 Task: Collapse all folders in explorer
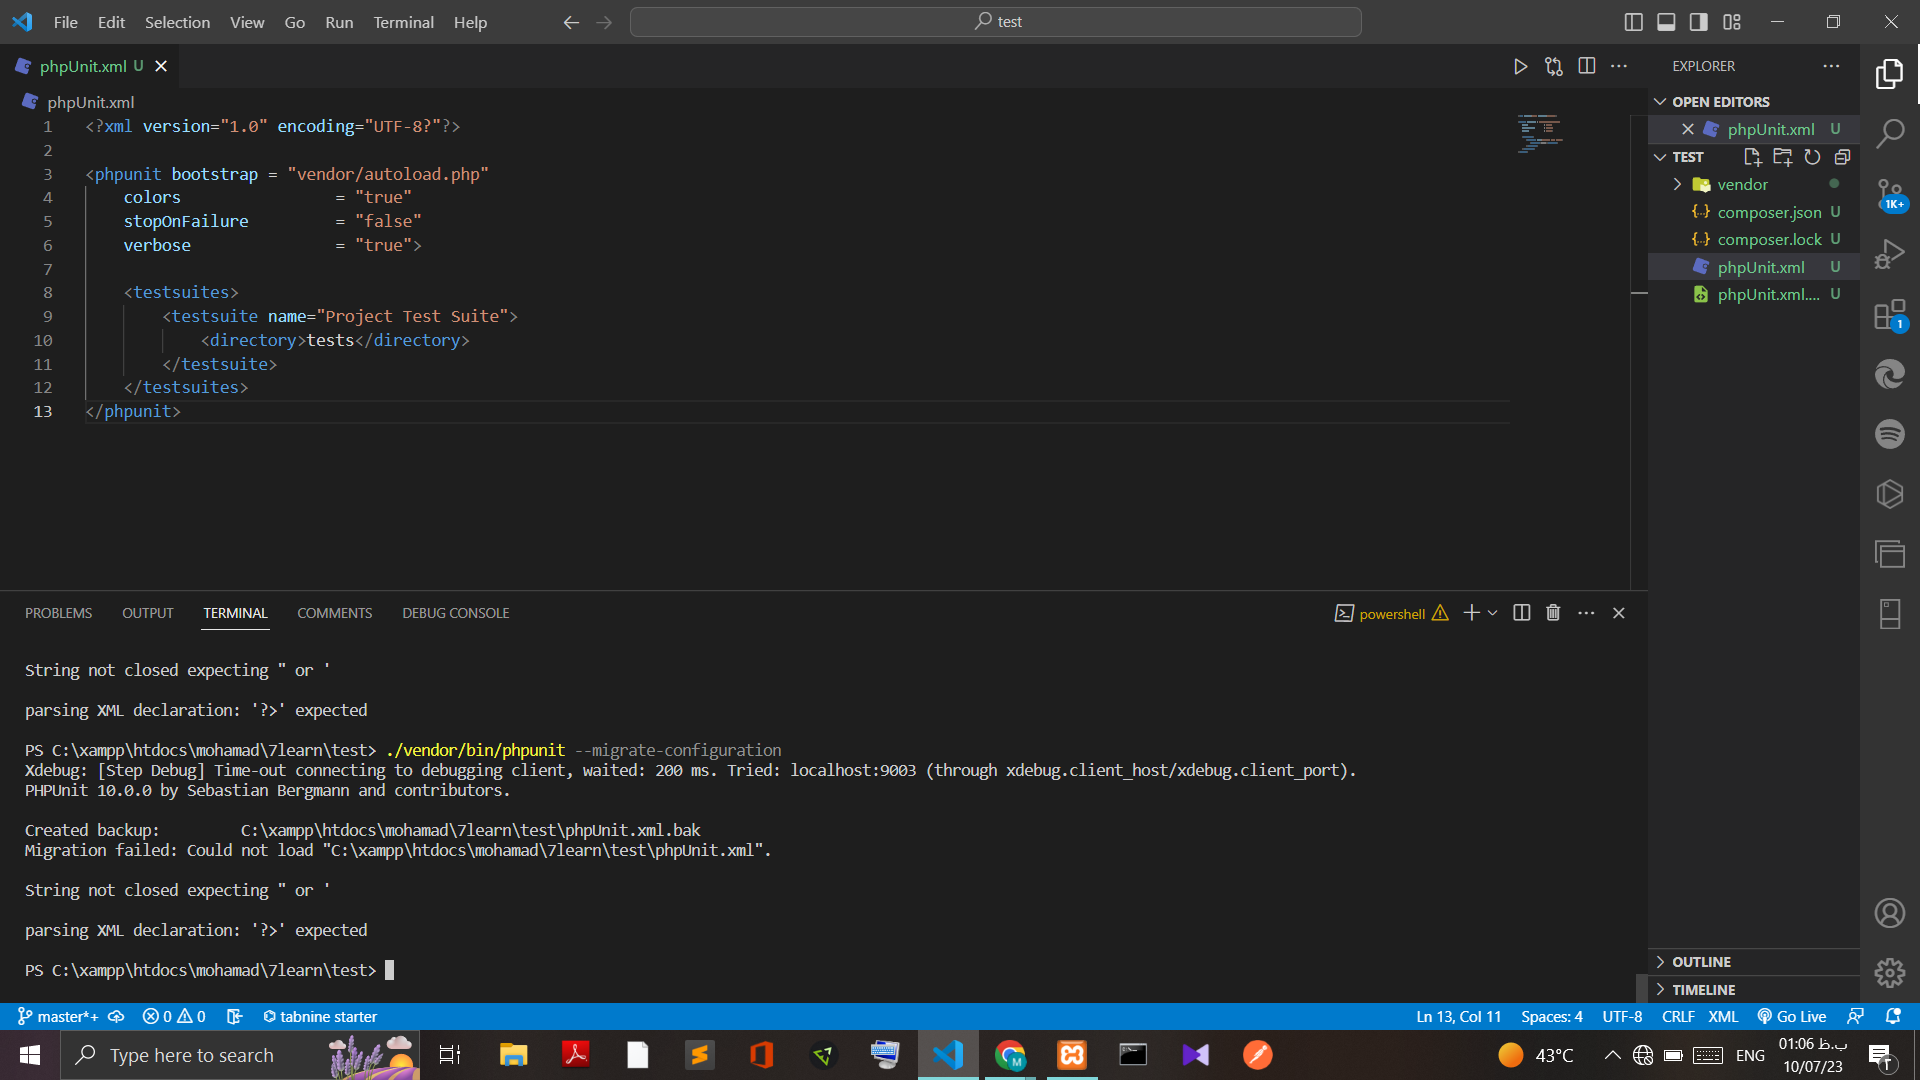(x=1842, y=157)
